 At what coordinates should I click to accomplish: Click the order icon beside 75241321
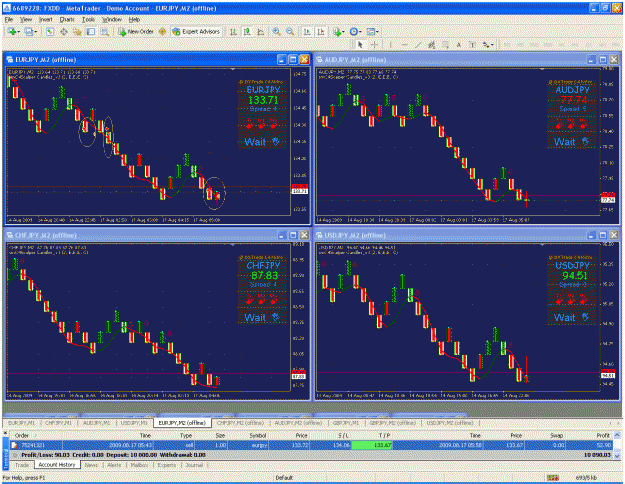point(14,445)
